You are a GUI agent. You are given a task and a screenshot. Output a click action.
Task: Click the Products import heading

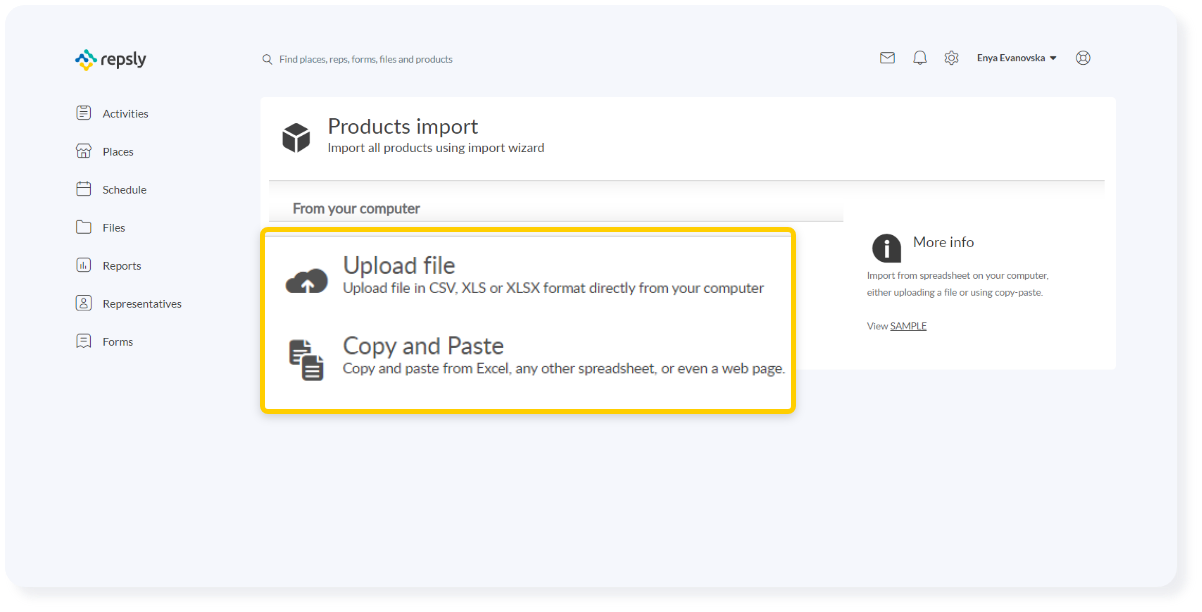coord(403,126)
